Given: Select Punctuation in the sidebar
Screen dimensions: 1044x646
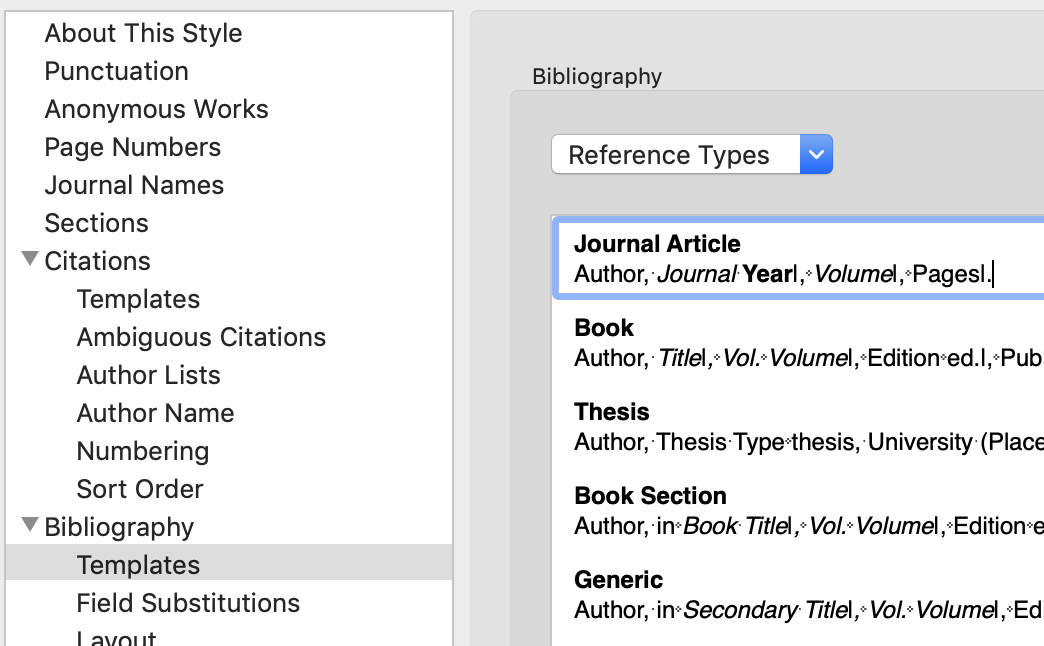Looking at the screenshot, I should [x=116, y=71].
